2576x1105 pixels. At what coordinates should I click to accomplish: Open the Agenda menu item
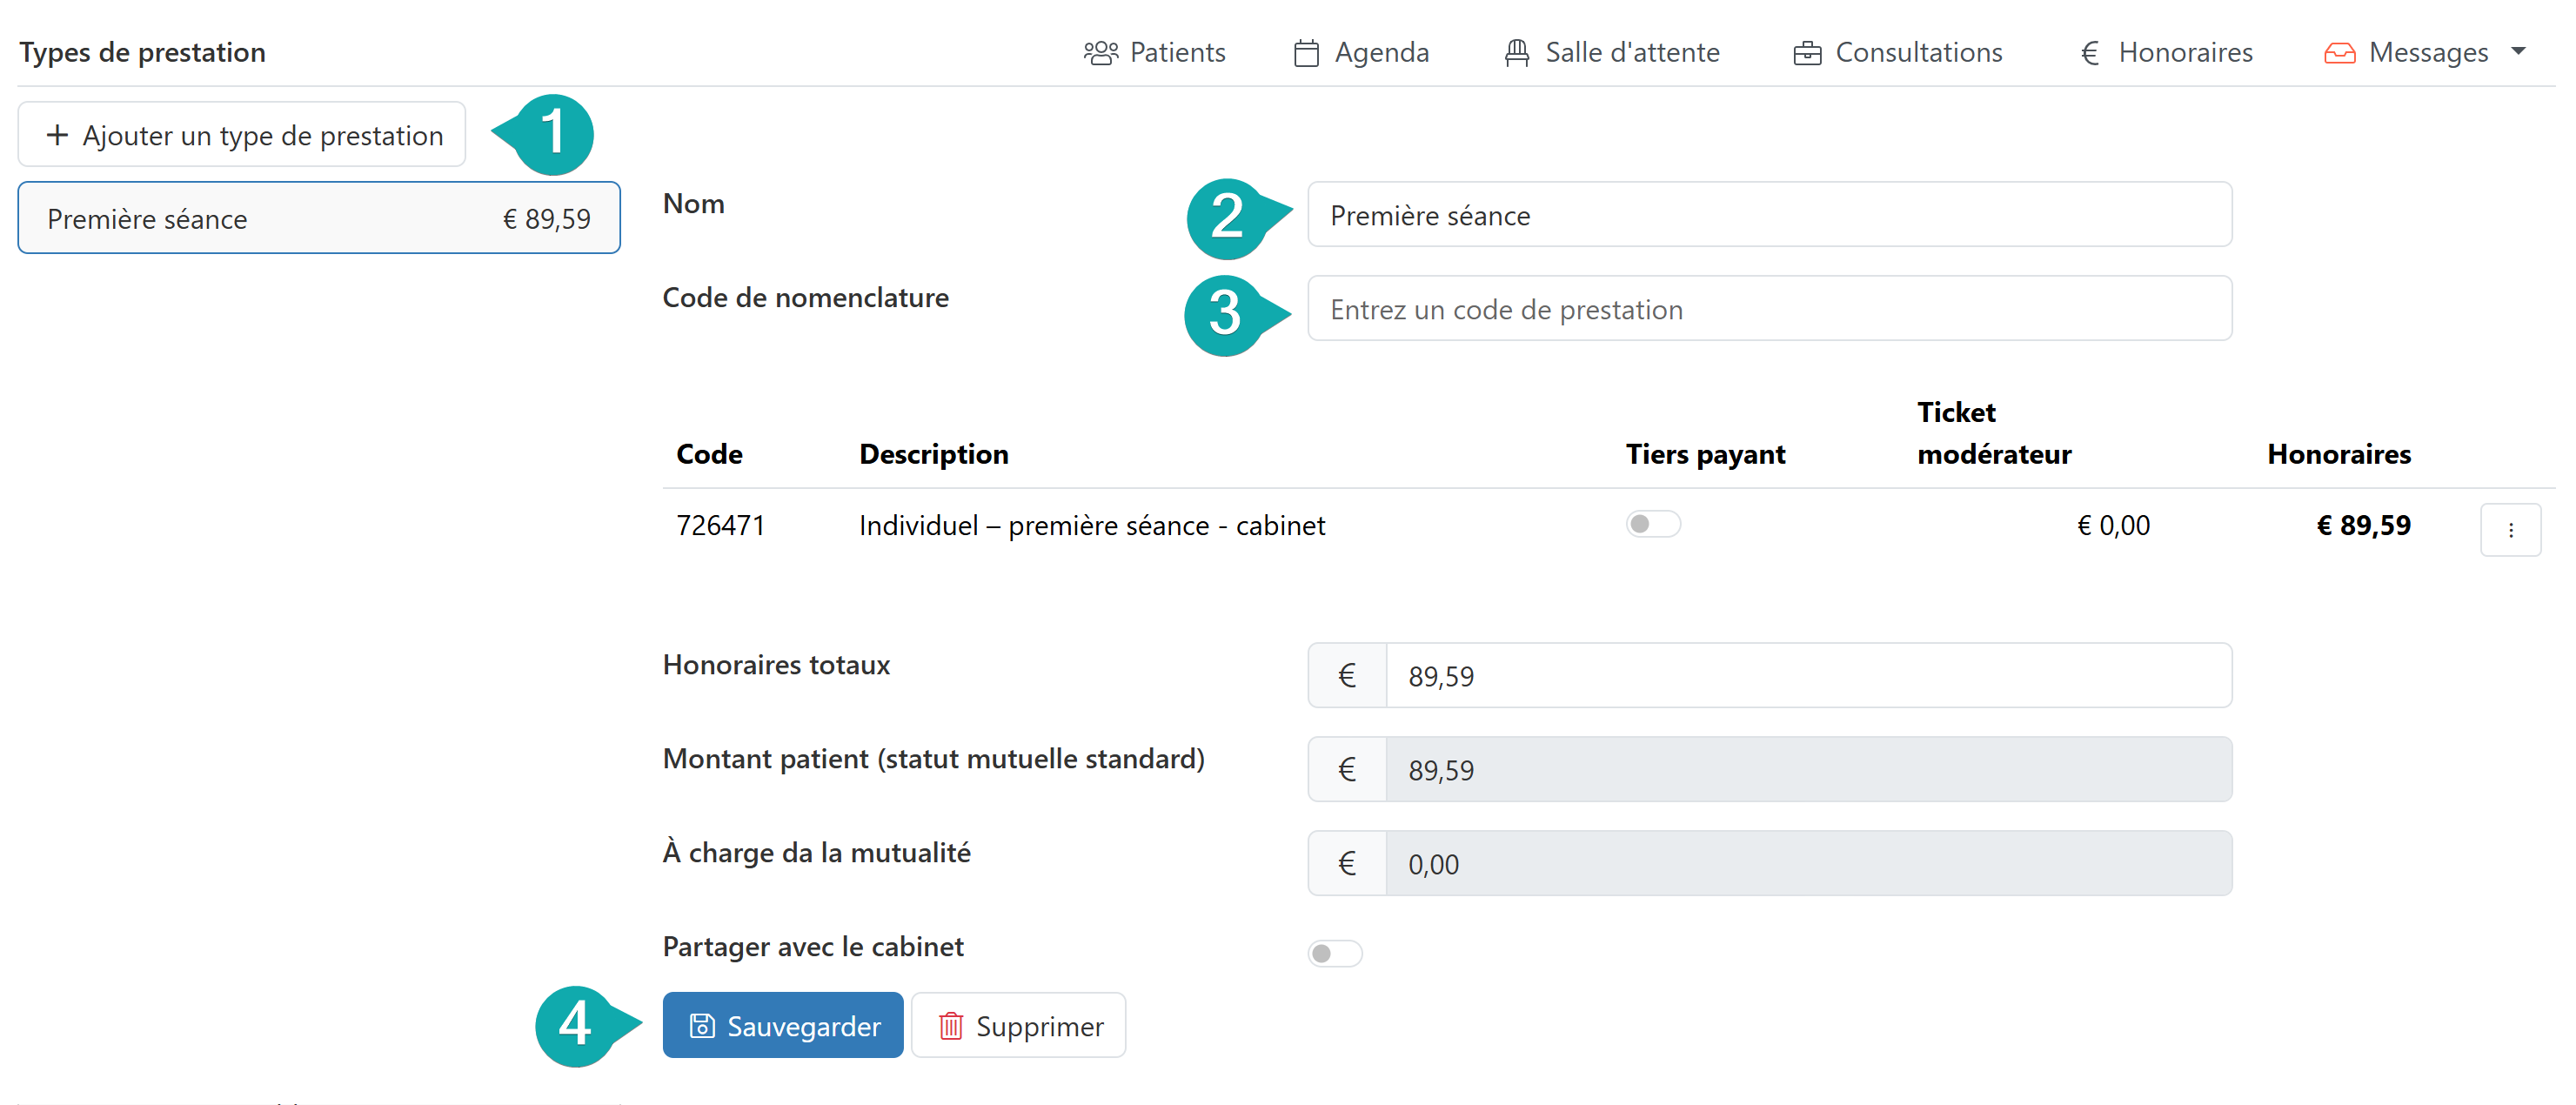[1381, 53]
